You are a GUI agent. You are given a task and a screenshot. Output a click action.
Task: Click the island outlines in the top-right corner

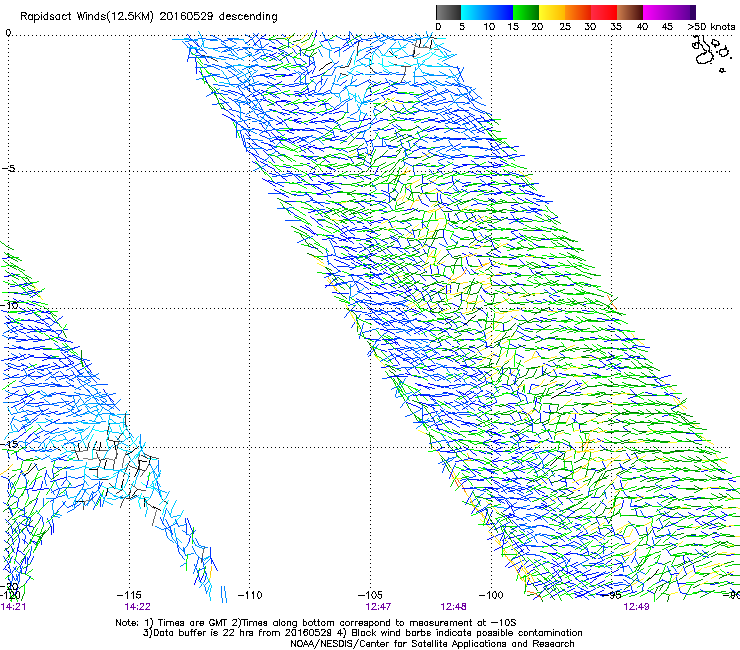click(712, 53)
